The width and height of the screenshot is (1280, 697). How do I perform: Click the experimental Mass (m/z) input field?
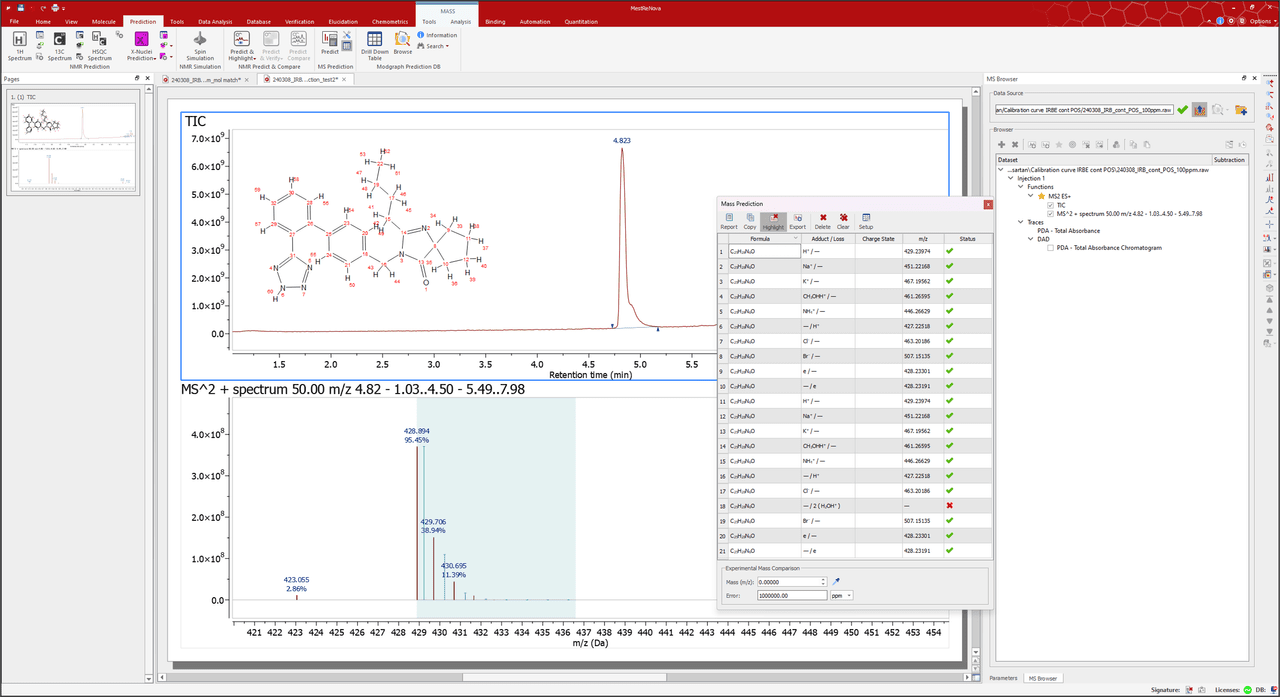pyautogui.click(x=789, y=581)
